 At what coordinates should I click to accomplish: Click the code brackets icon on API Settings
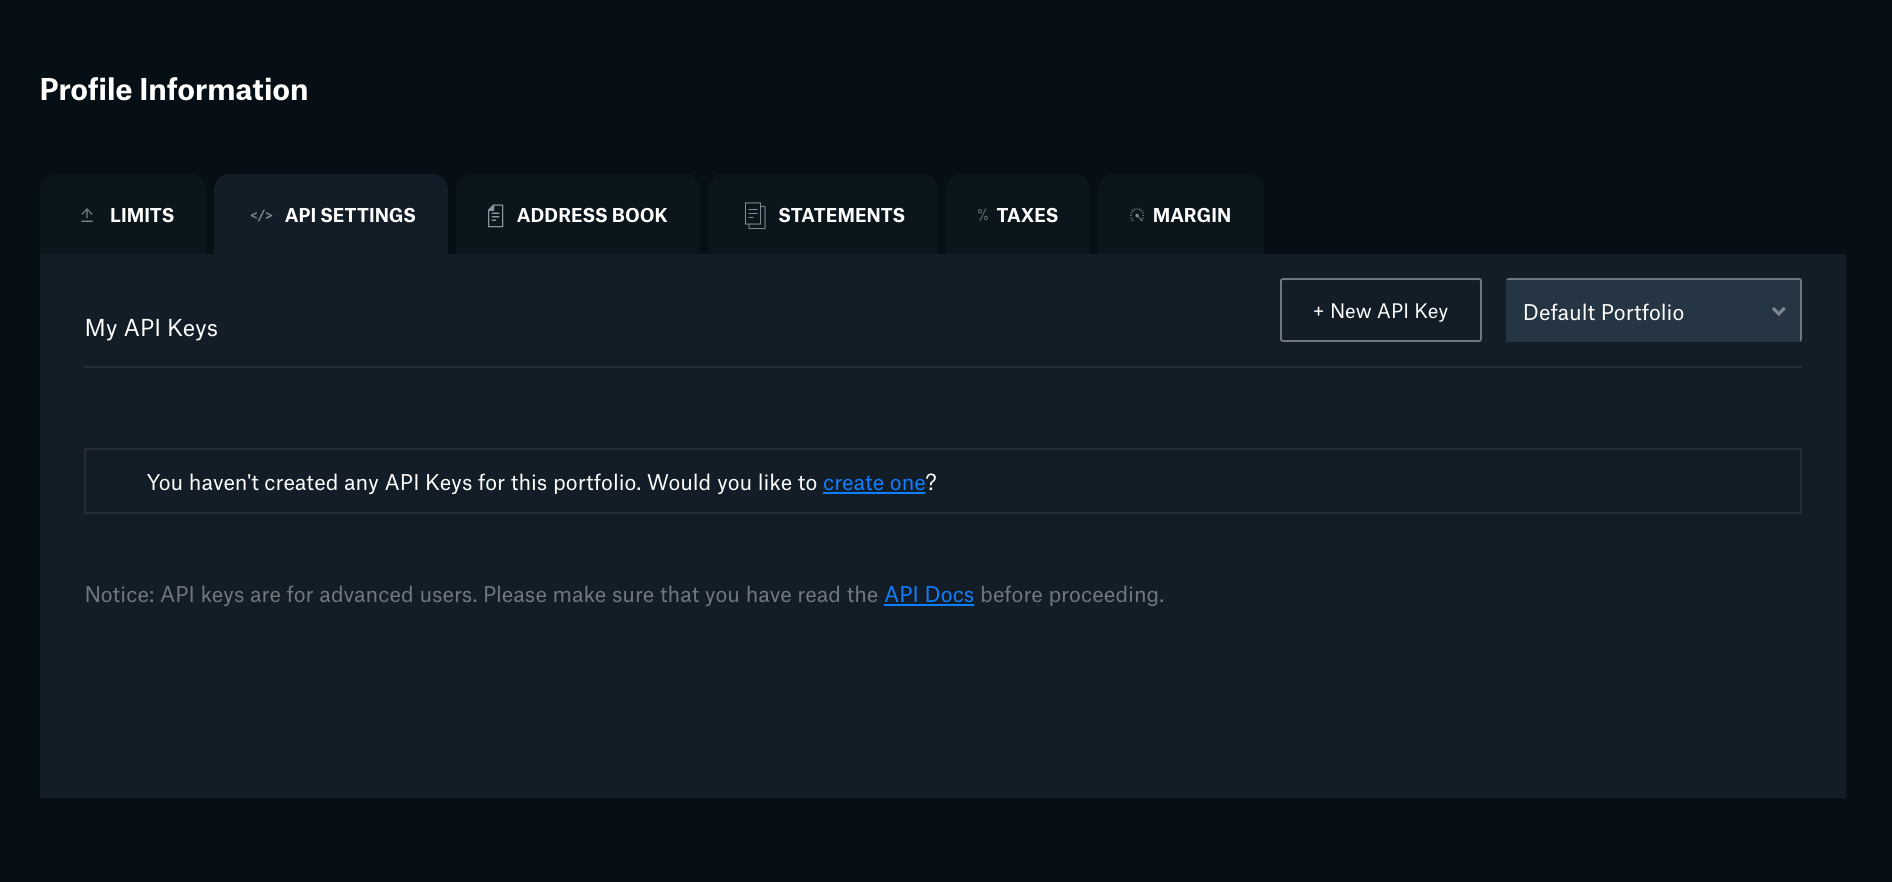point(261,216)
